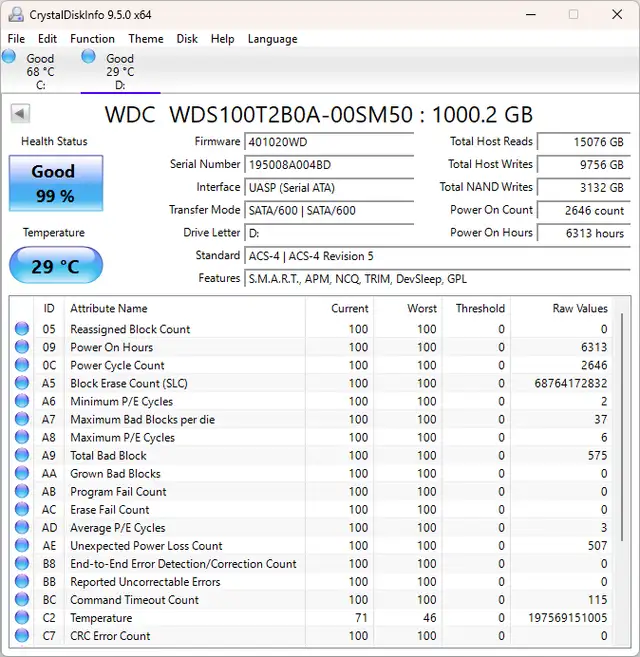
Task: Click the attribute list vertical scrollbar
Action: click(622, 427)
